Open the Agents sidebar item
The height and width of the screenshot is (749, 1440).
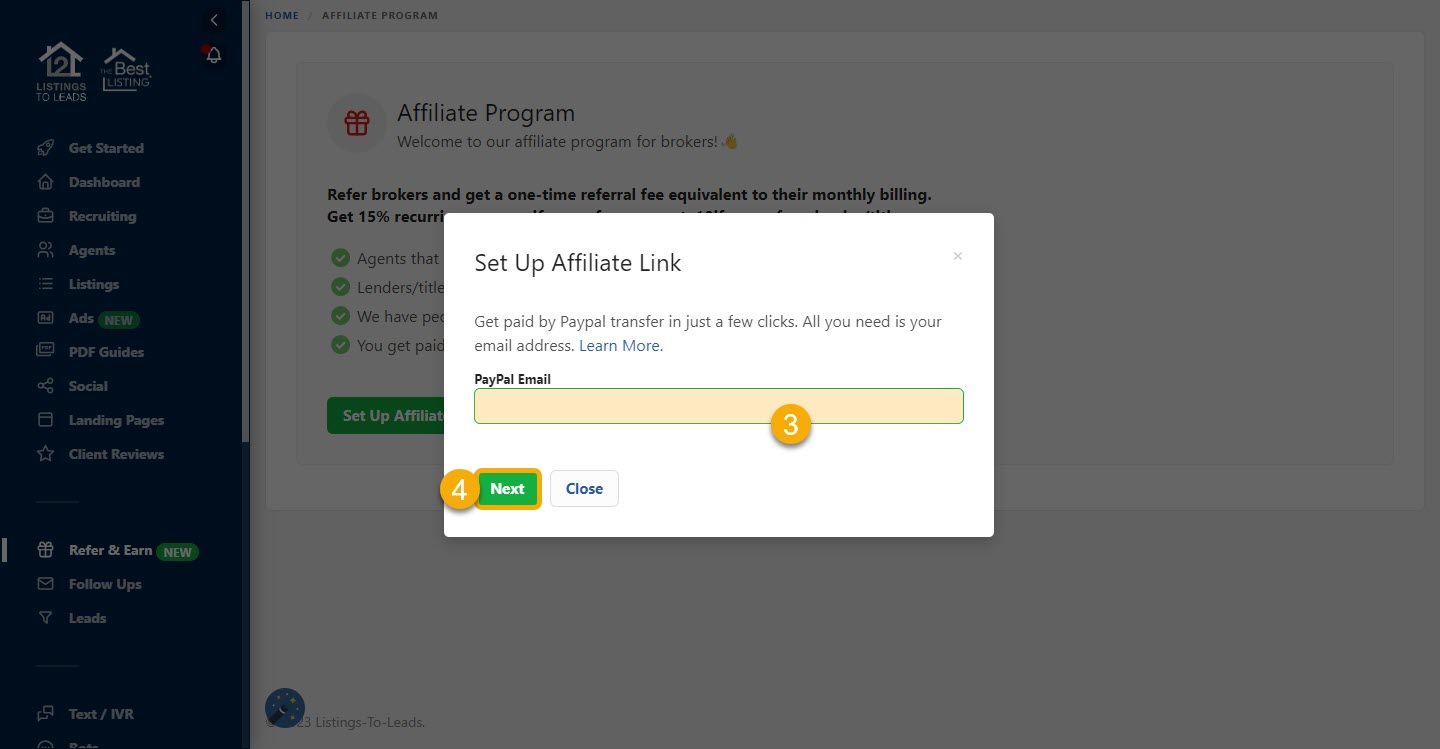[x=92, y=250]
